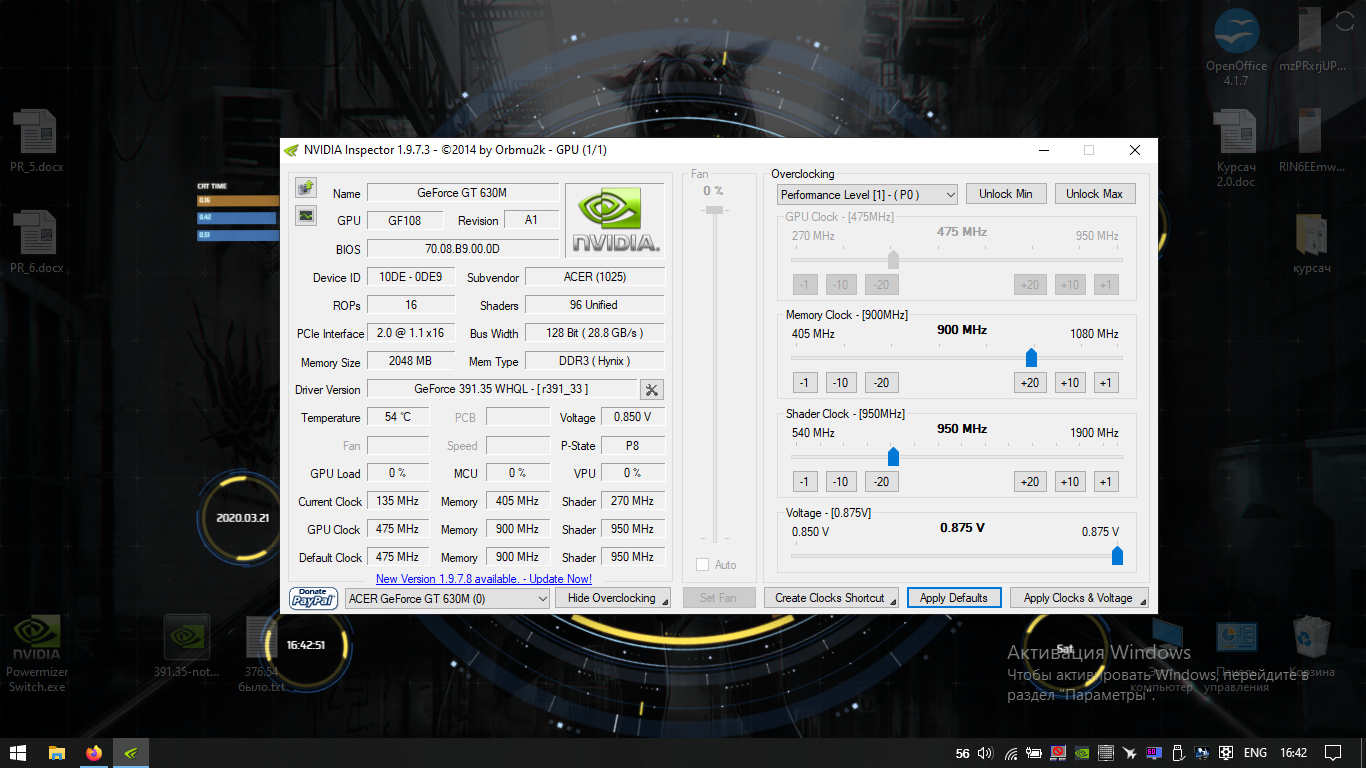
Task: Click the Mem Type value DDR3 ( Hynix )
Action: 595,361
